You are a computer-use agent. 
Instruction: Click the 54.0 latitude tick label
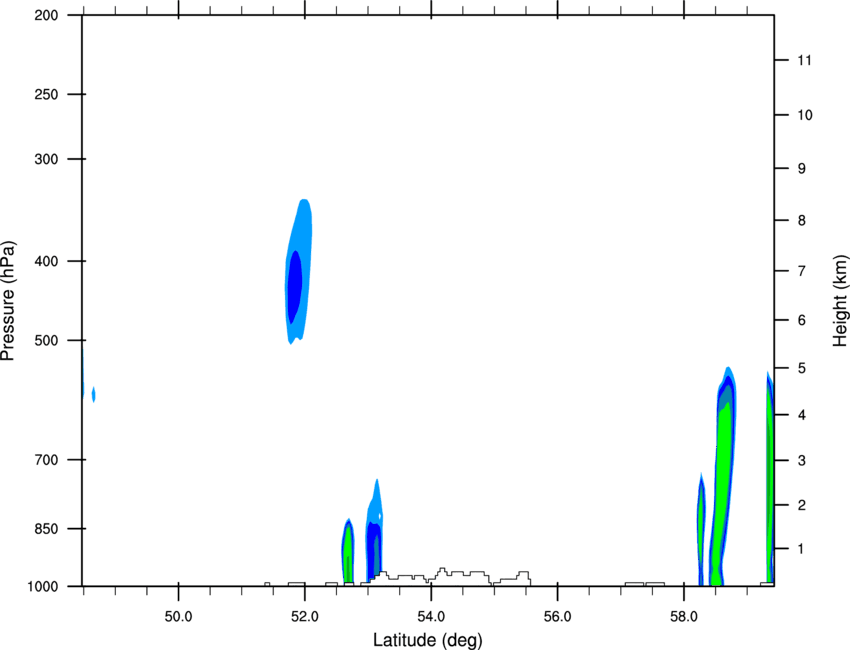(431, 617)
